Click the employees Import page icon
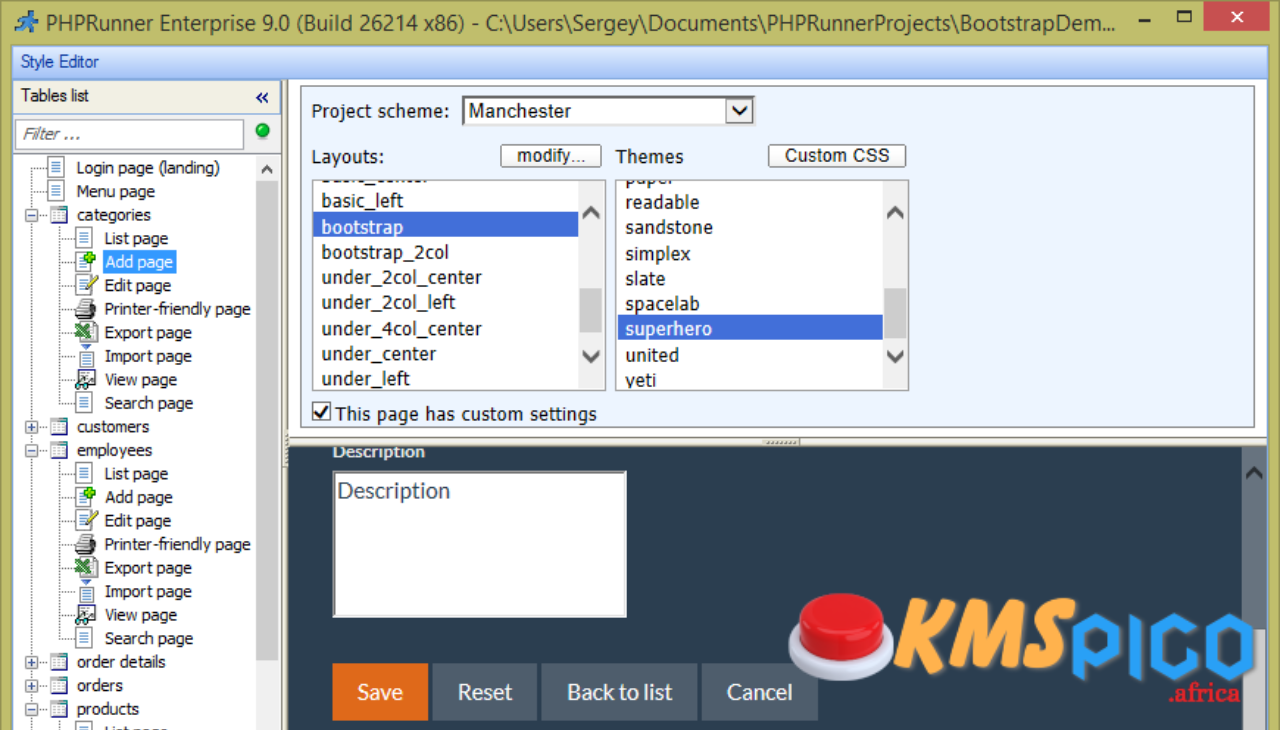This screenshot has height=730, width=1280. click(x=85, y=591)
